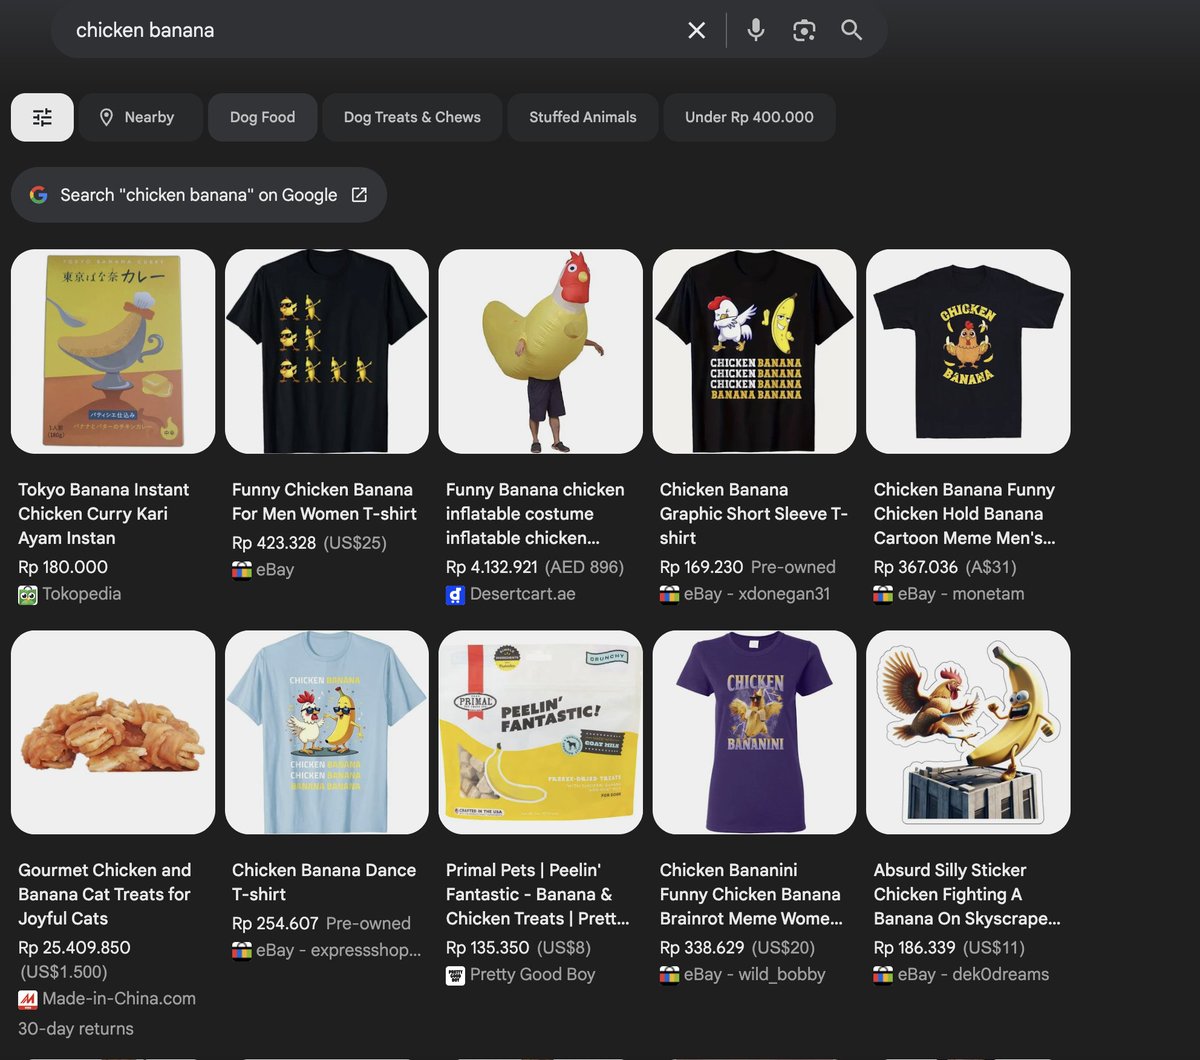
Task: Open Chicken Banana Graphic Short Sleeve title
Action: (x=754, y=514)
